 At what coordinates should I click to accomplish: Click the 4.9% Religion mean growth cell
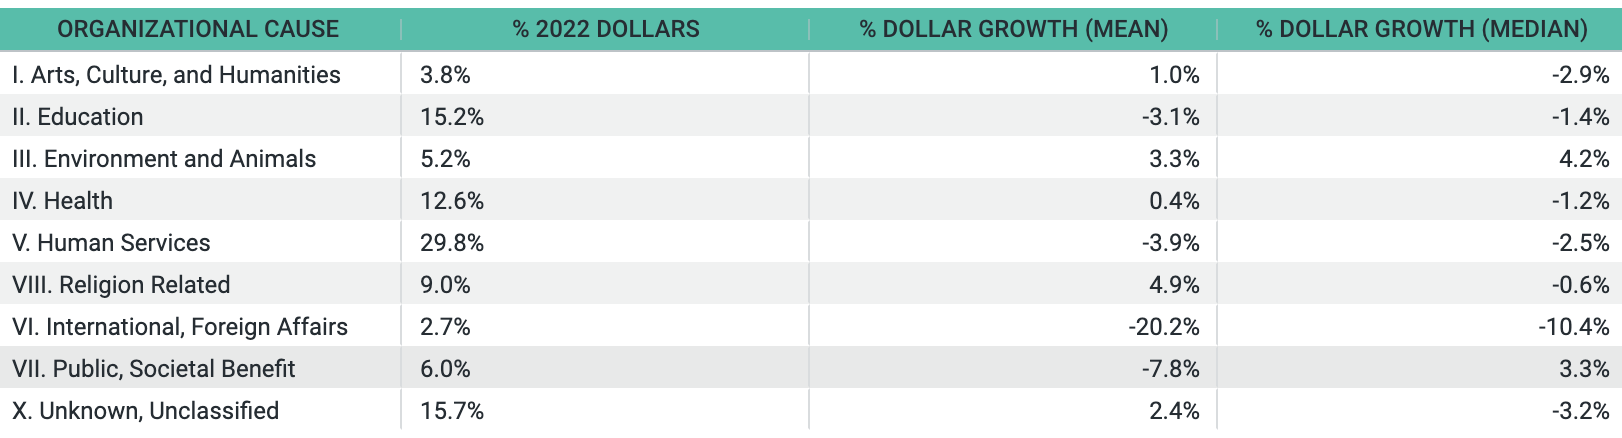(1175, 285)
